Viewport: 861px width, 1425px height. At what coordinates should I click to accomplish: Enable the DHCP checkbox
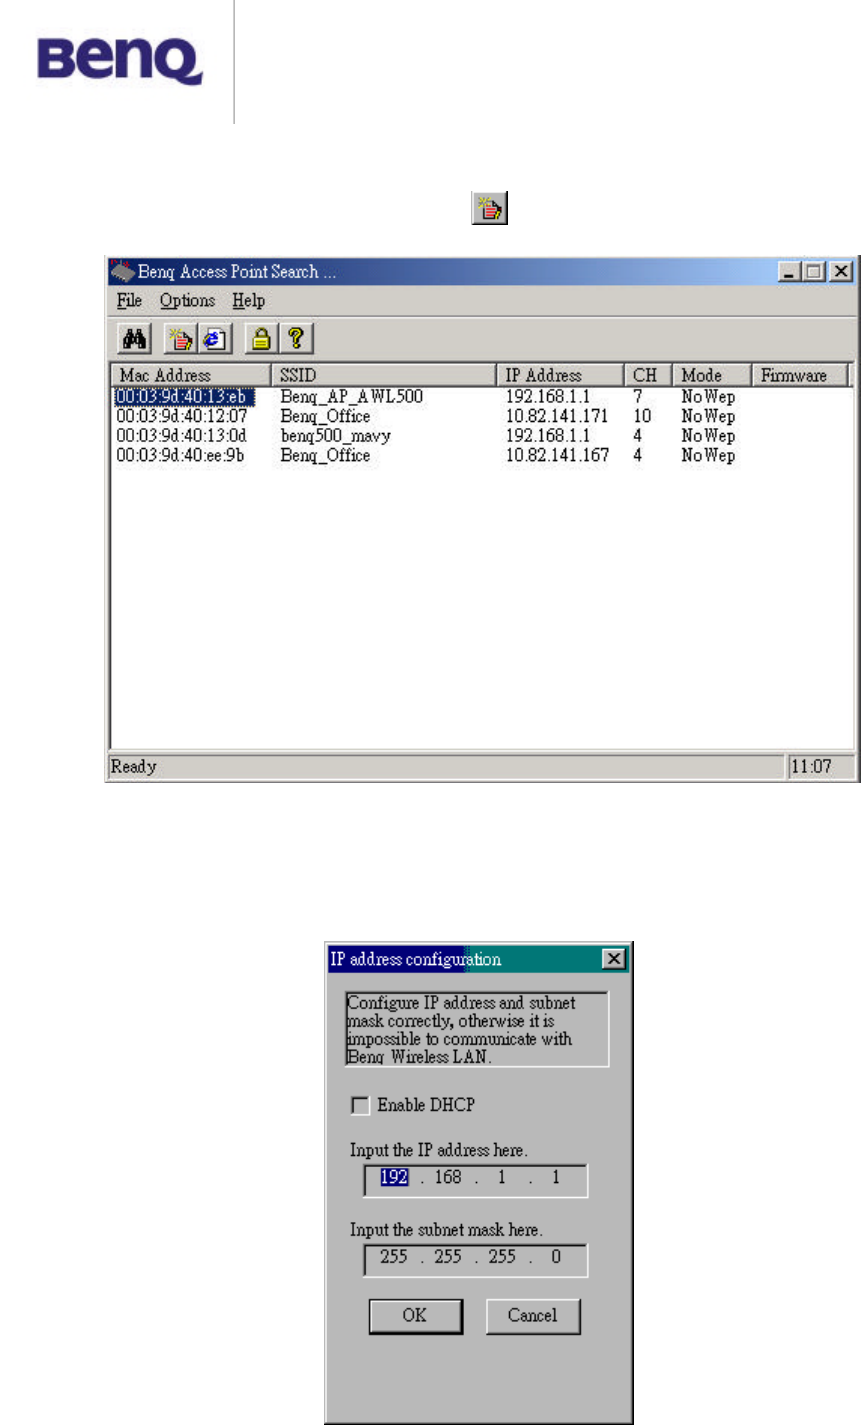(x=360, y=1105)
